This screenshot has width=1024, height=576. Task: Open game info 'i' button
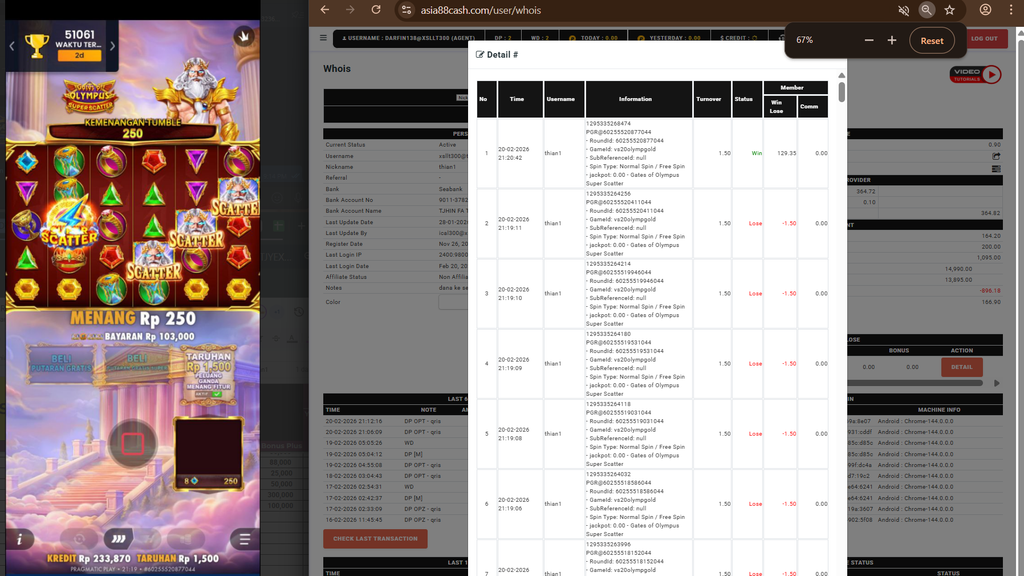coord(20,539)
